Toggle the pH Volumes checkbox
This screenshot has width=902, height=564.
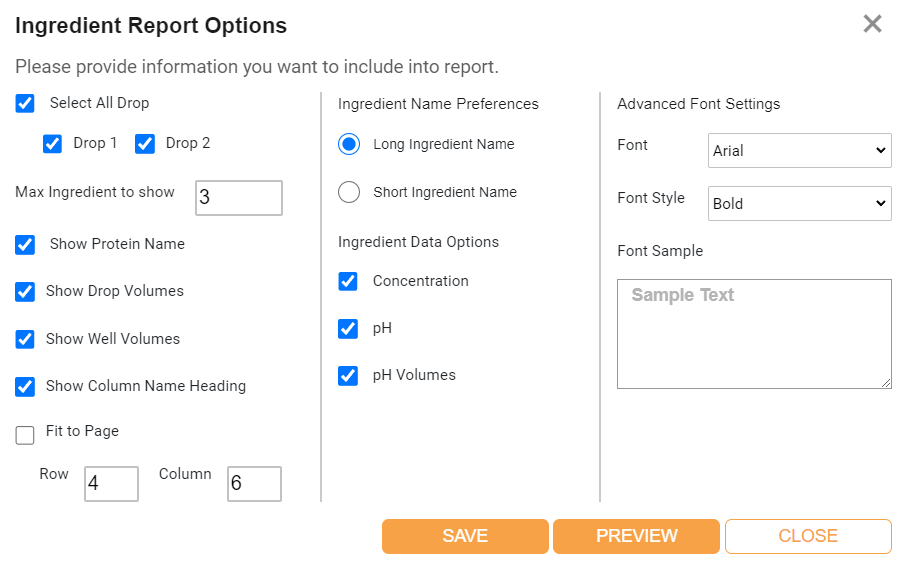coord(348,376)
